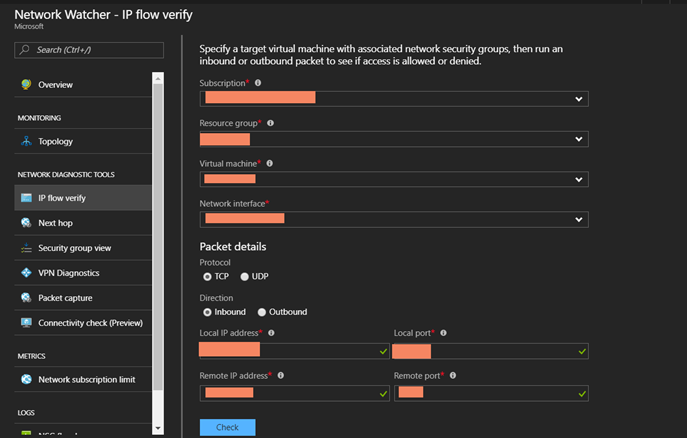Click the Security group view icon

pos(26,248)
